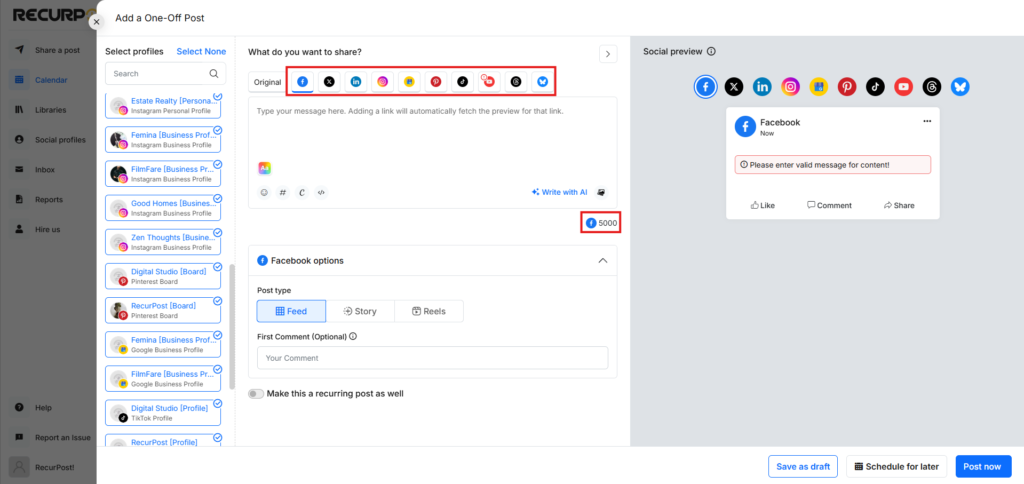This screenshot has width=1024, height=484.
Task: Click the image upload icon beside Write with AI
Action: [602, 193]
